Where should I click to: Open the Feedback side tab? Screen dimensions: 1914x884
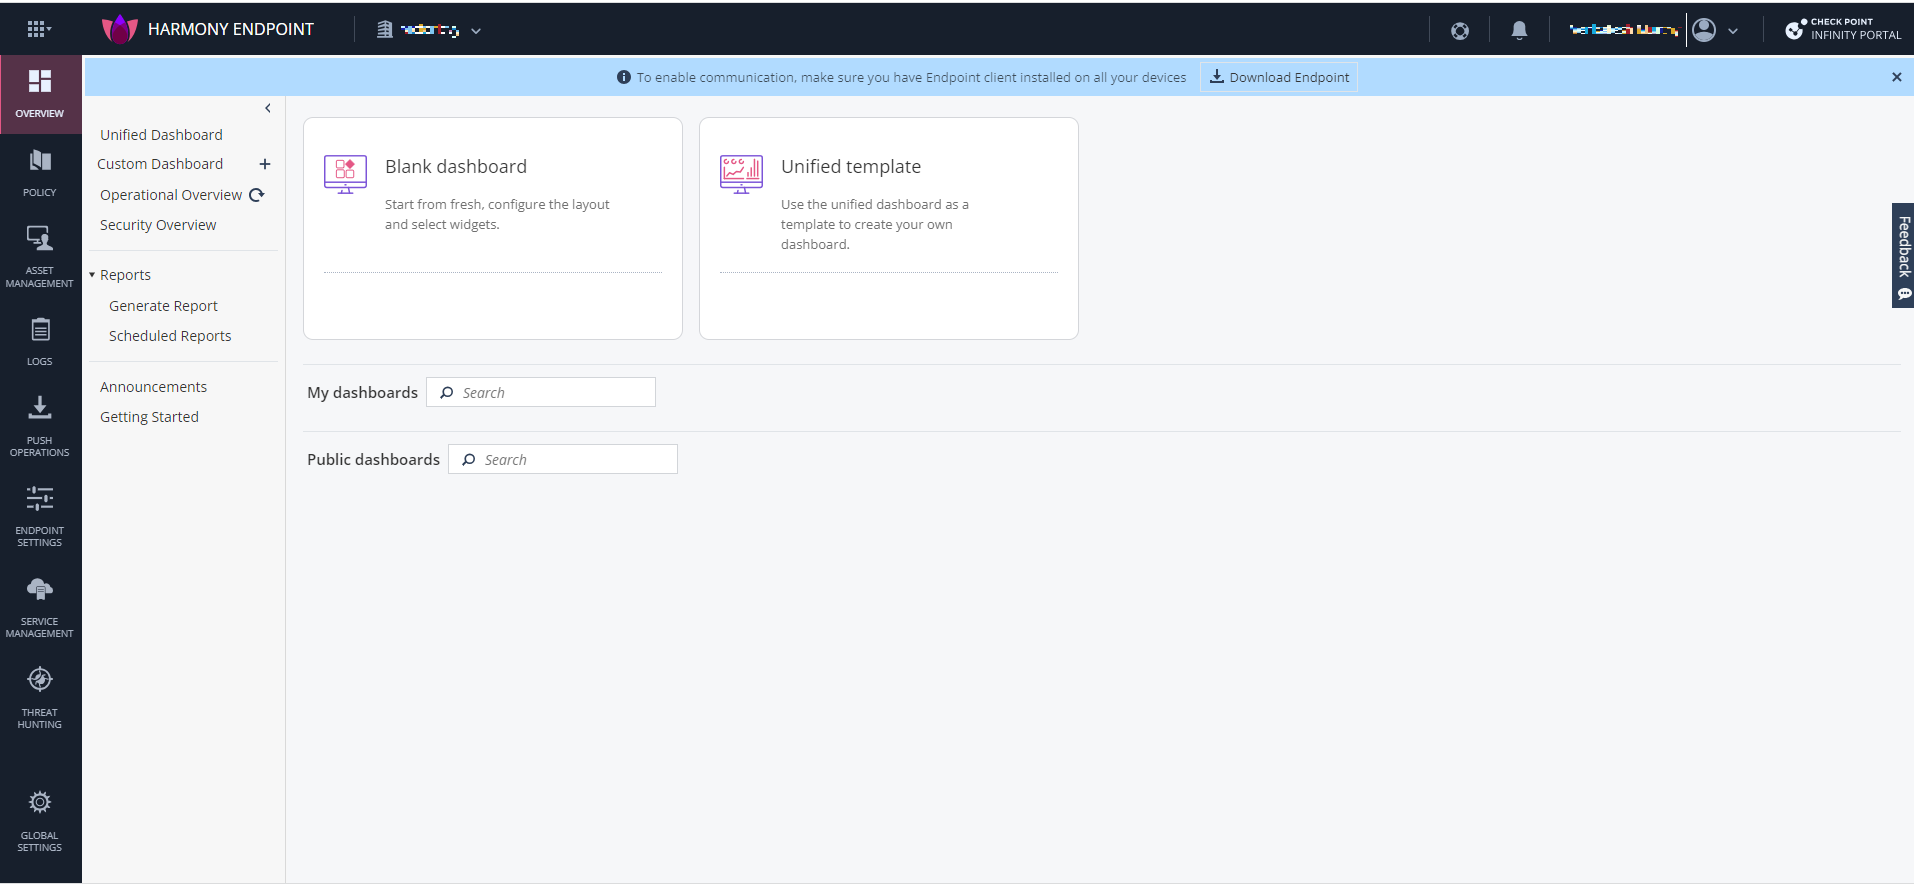(x=1903, y=255)
